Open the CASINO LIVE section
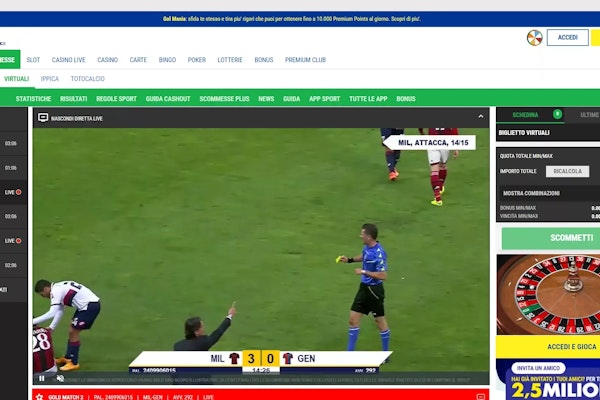This screenshot has height=400, width=600. pyautogui.click(x=68, y=60)
